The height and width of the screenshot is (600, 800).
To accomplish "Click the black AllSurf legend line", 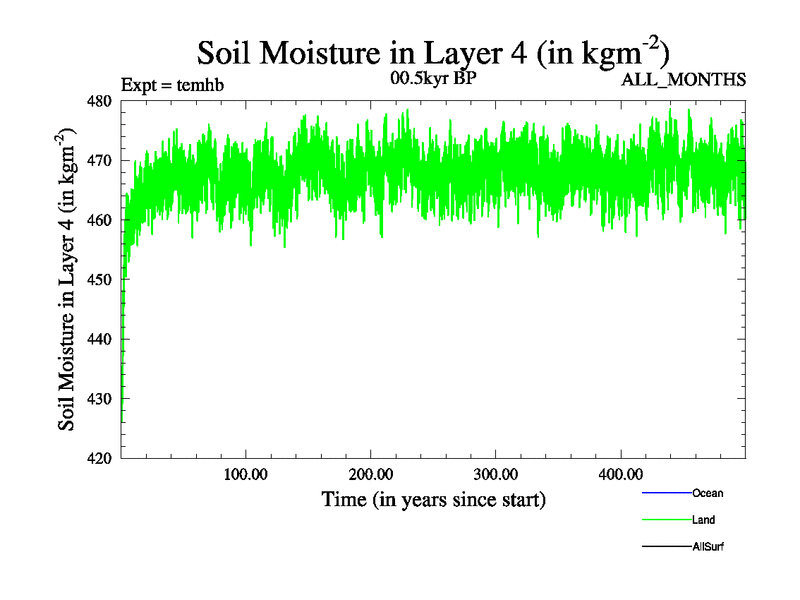I will [x=665, y=547].
